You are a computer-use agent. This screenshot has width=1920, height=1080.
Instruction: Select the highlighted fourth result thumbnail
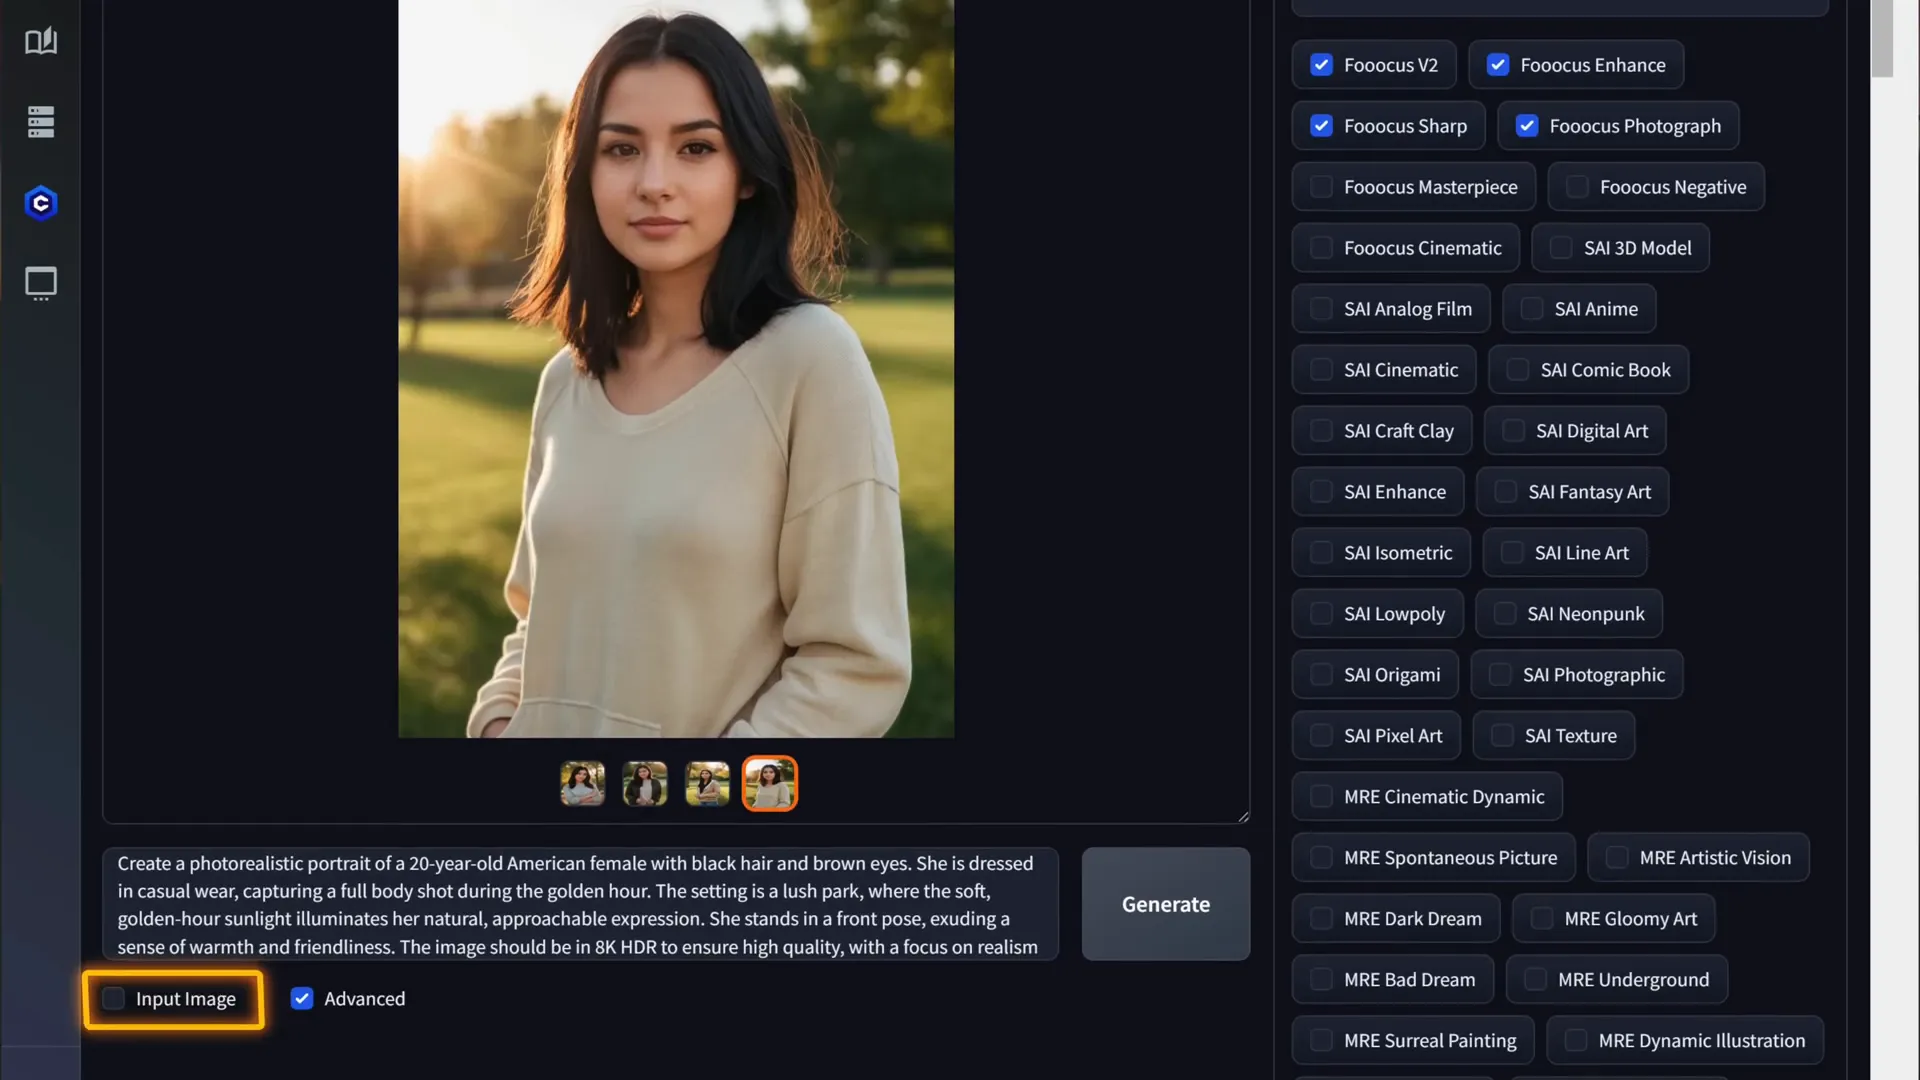point(770,784)
